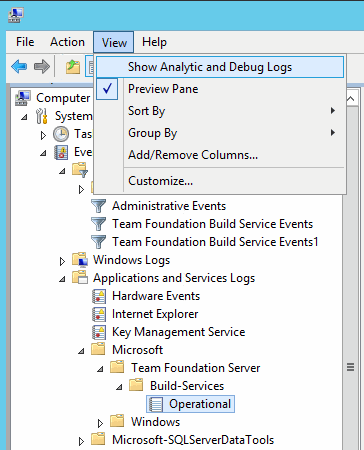Click the tree pane scrollbar thumb
364x450 pixels.
[x=350, y=367]
